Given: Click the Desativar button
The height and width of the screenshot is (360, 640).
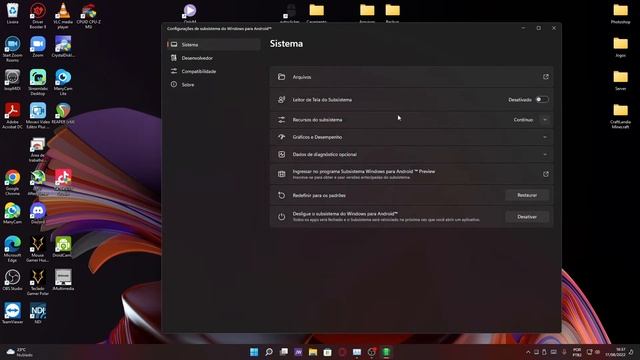Looking at the screenshot, I should pyautogui.click(x=527, y=217).
